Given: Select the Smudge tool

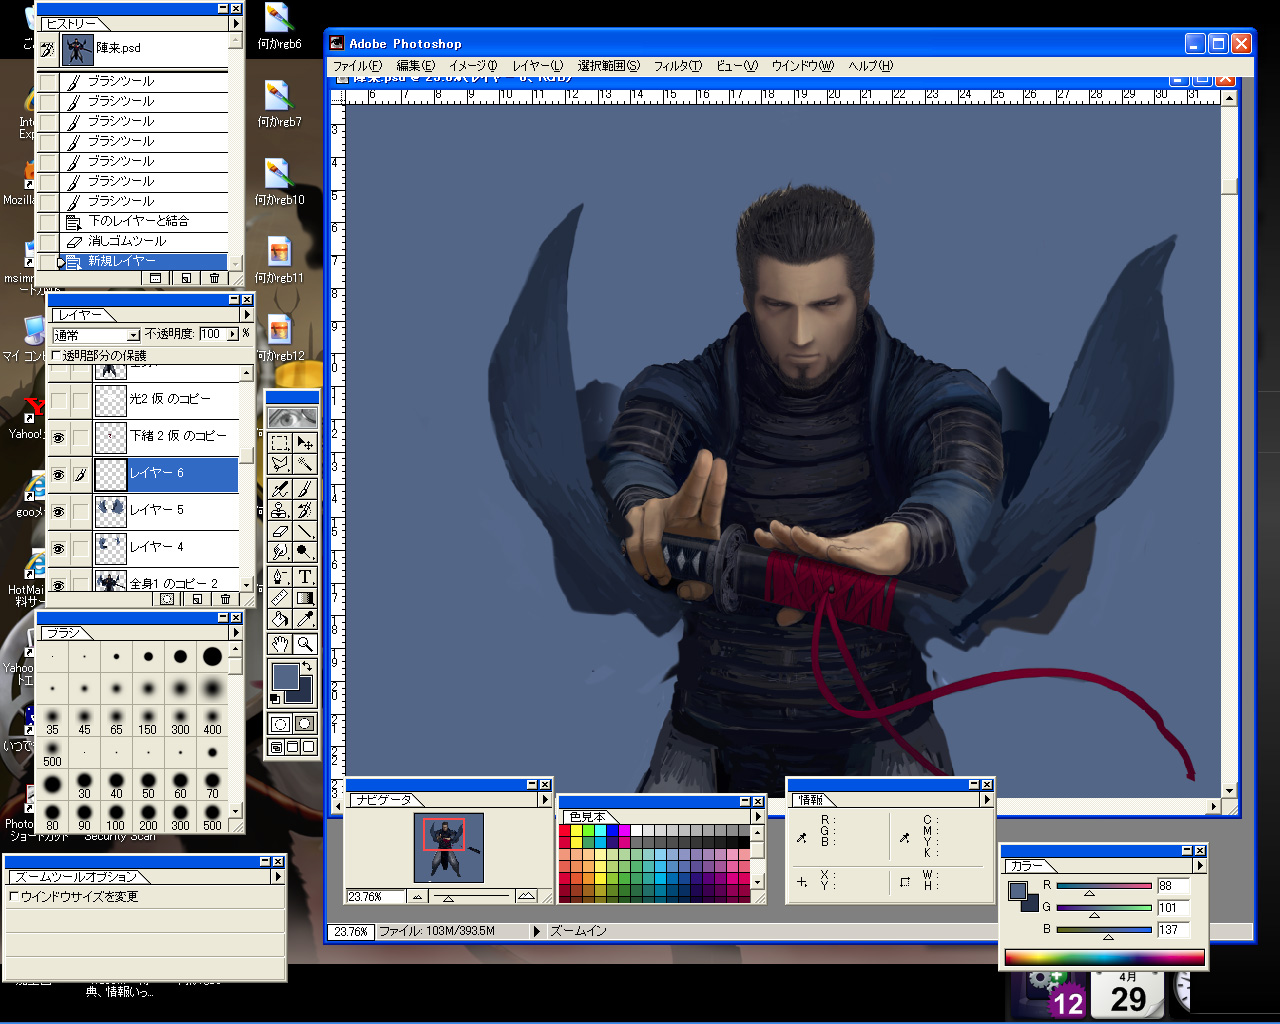Looking at the screenshot, I should coord(280,552).
